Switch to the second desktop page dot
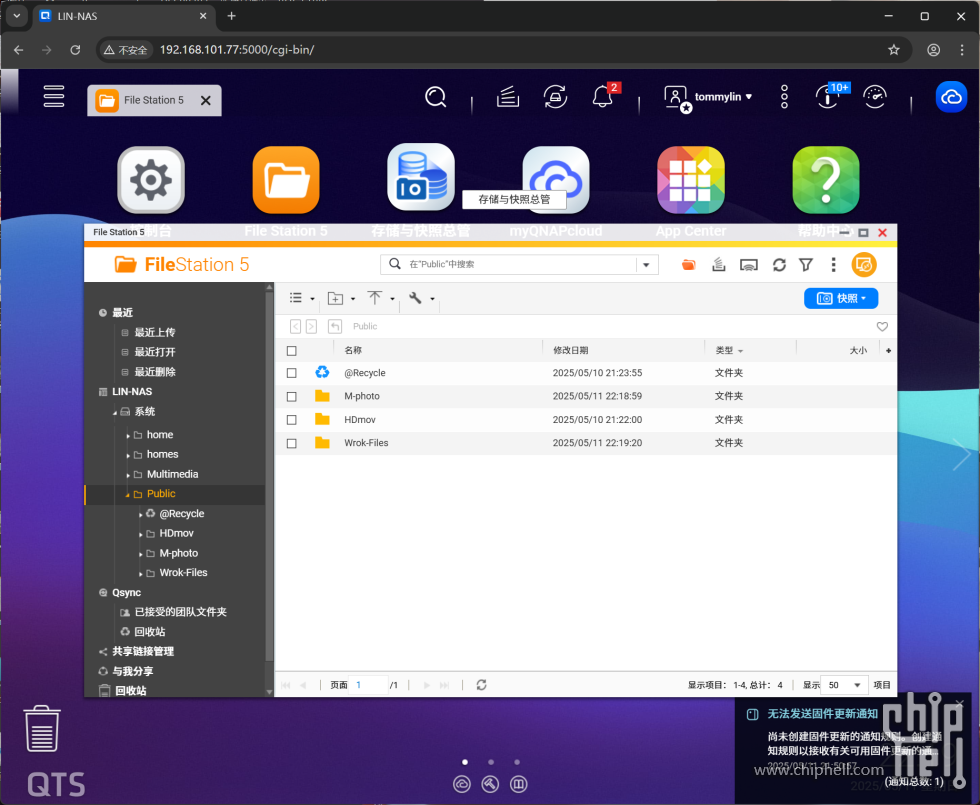 491,762
